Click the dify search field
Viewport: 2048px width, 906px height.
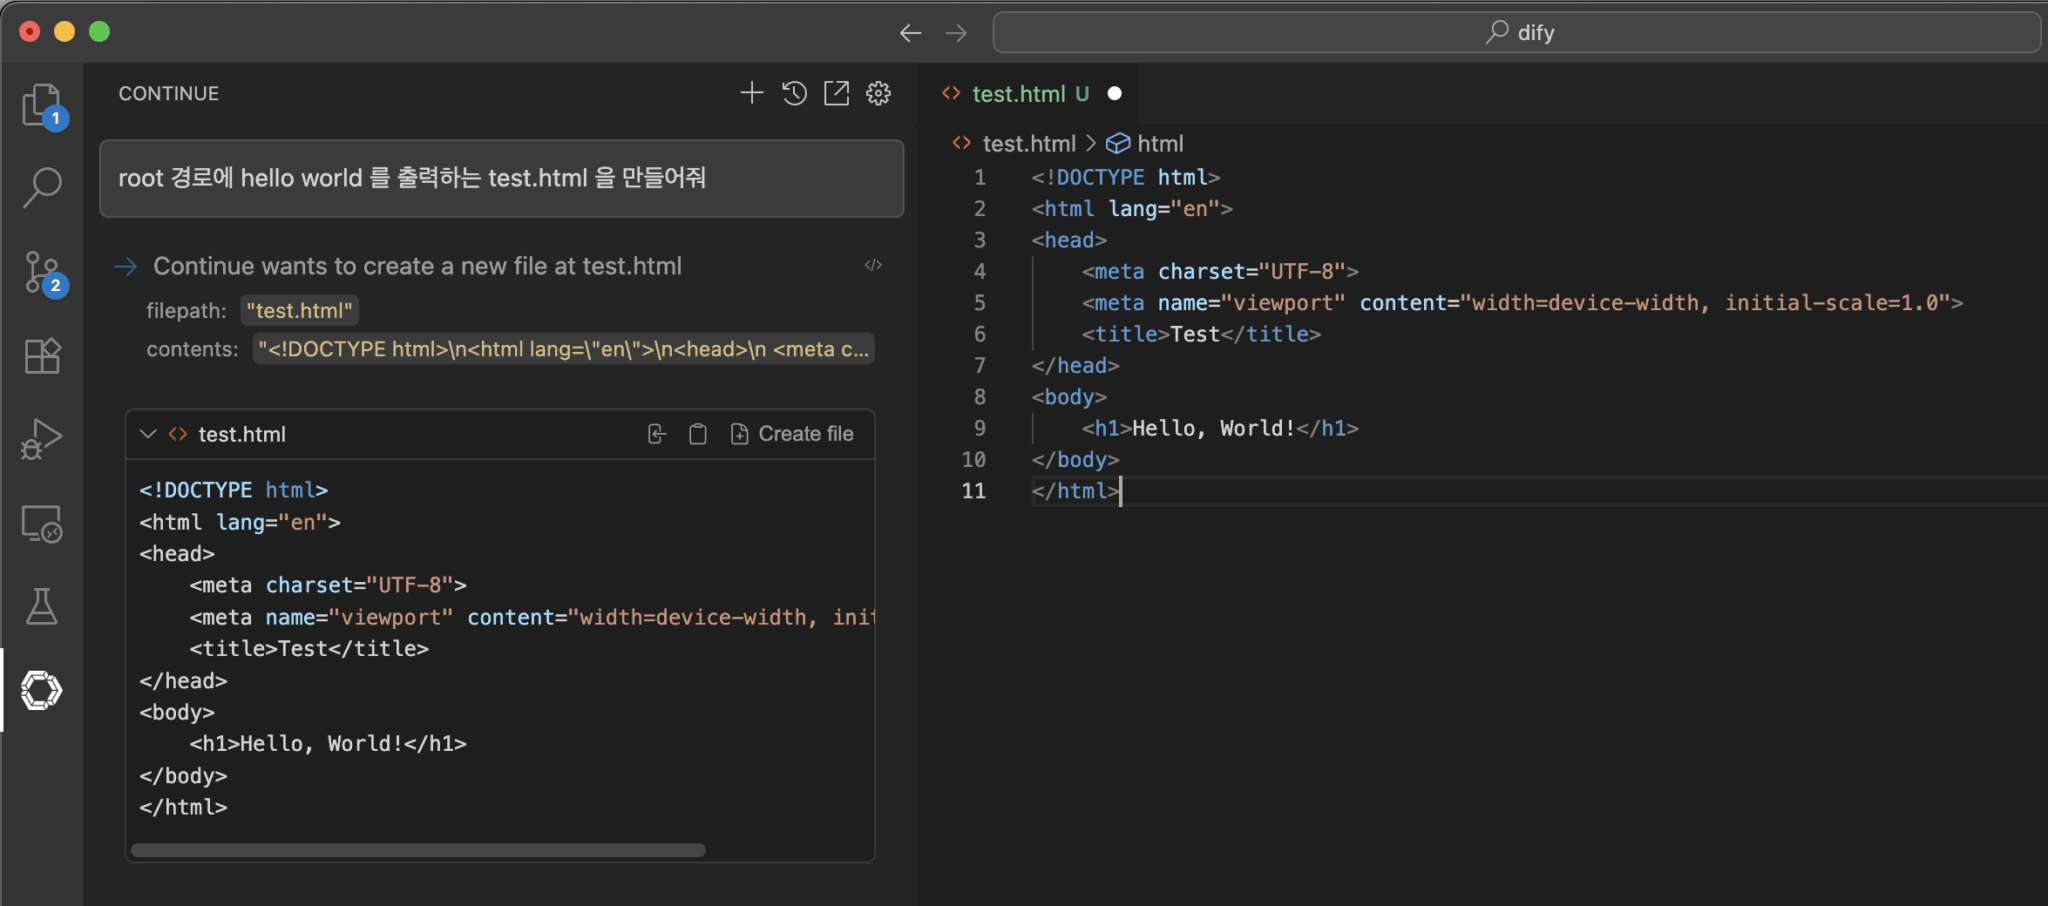click(x=1516, y=31)
